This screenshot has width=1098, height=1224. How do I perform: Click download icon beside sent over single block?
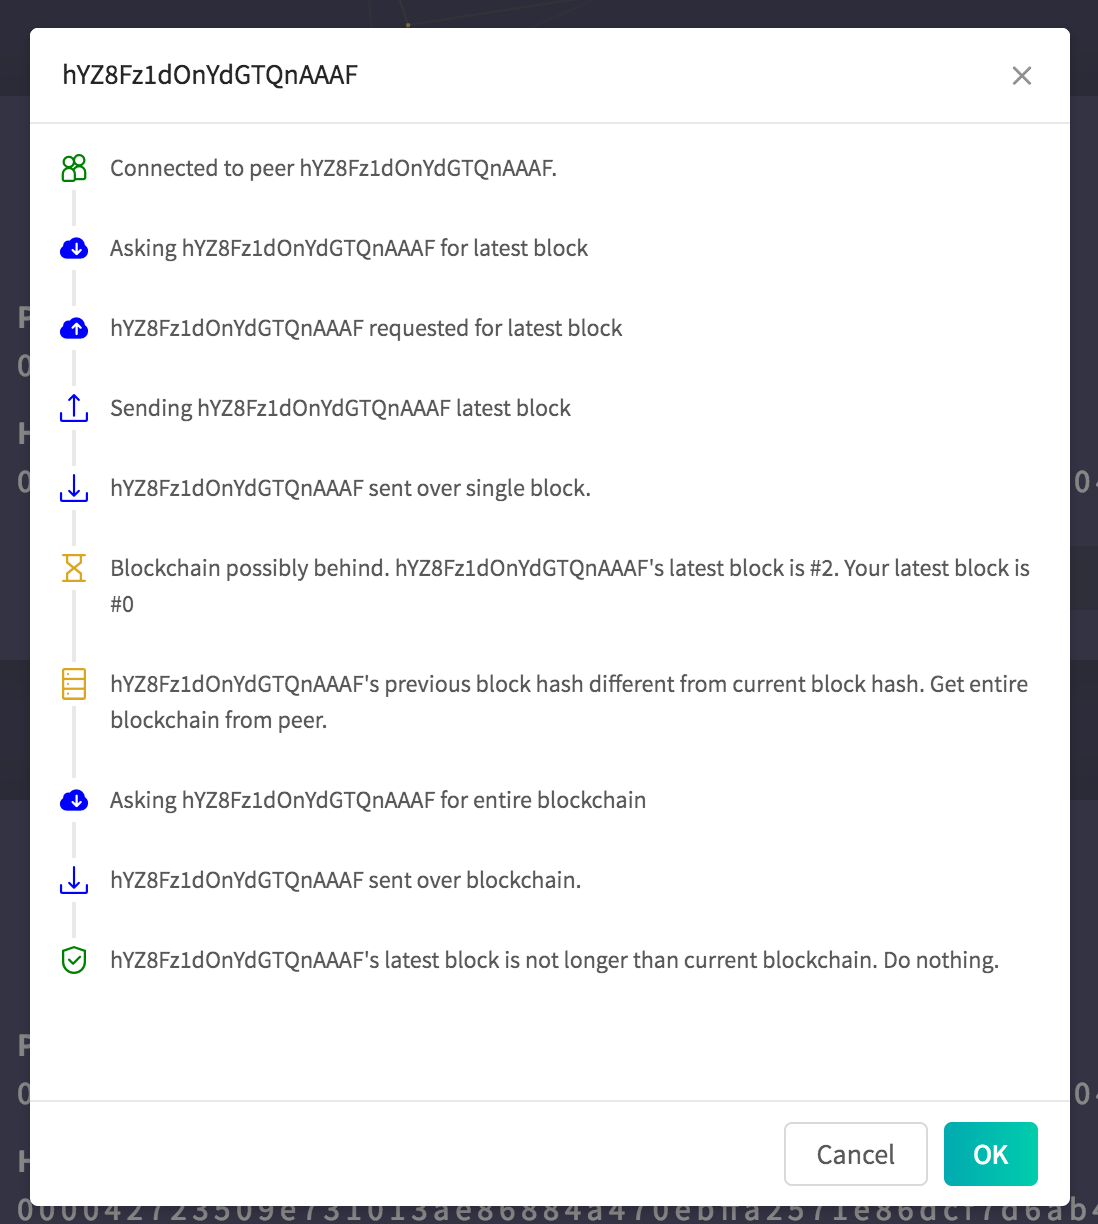[x=74, y=488]
